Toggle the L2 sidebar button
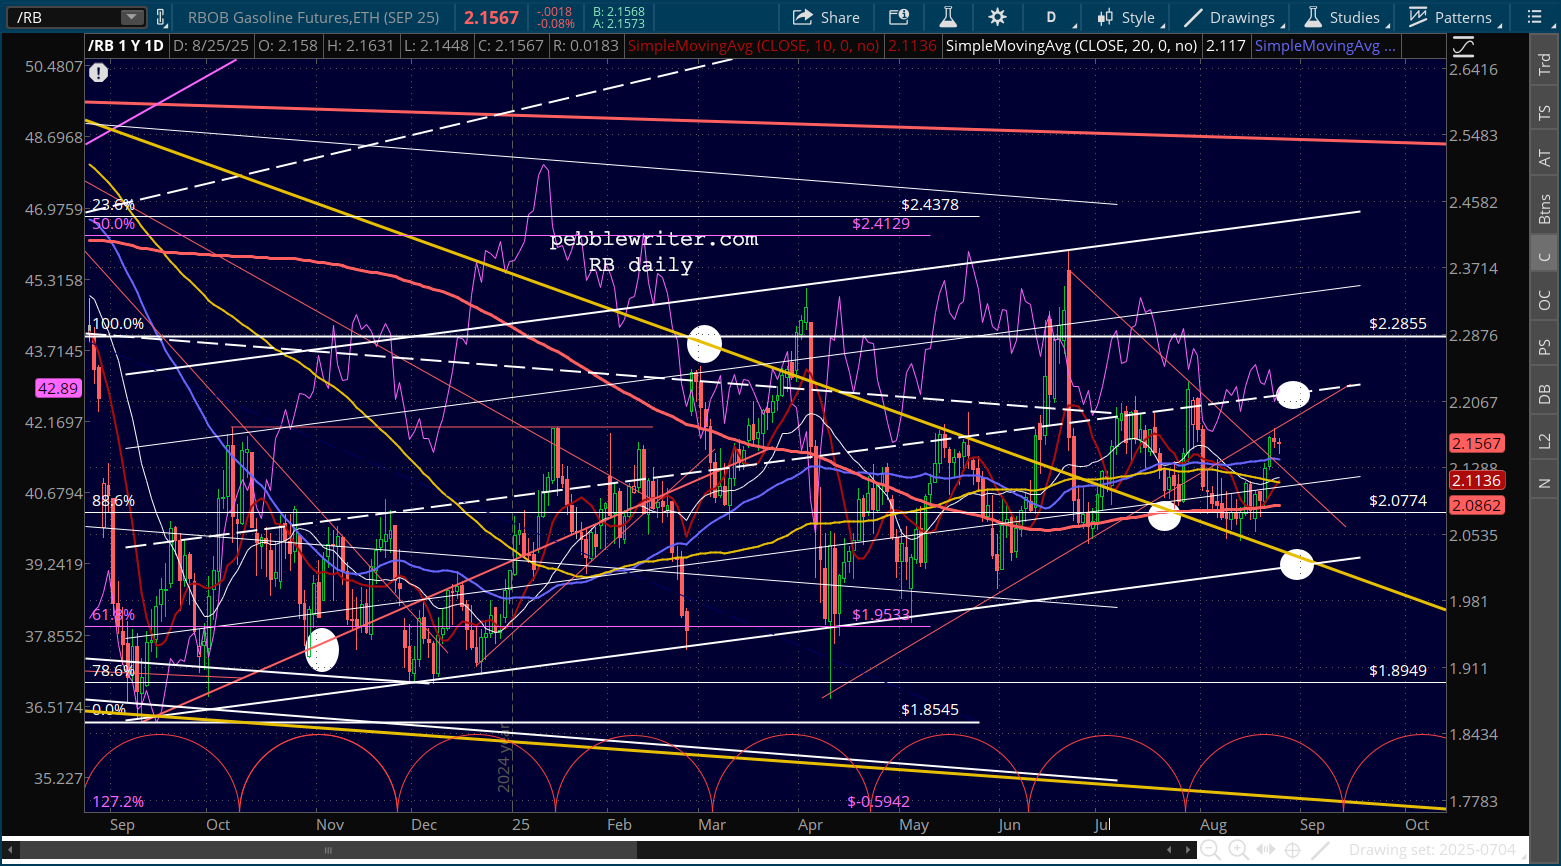This screenshot has width=1561, height=866. coord(1545,440)
